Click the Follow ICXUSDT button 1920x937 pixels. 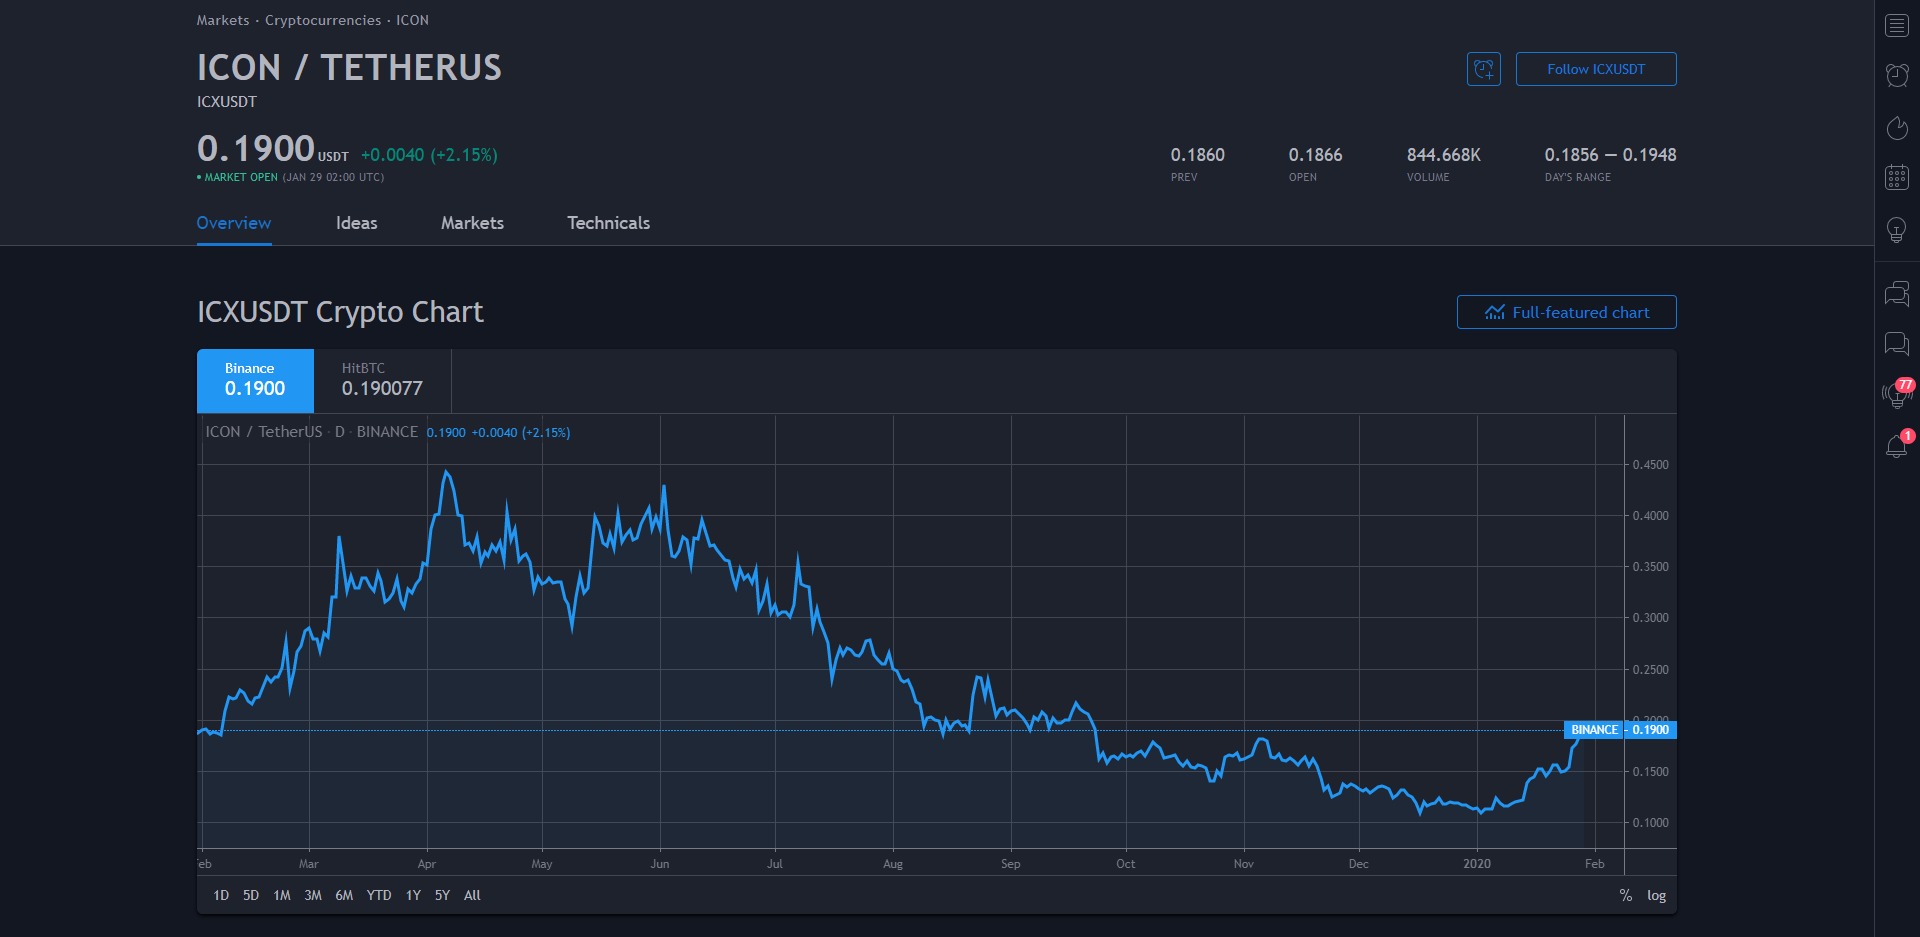click(x=1596, y=69)
